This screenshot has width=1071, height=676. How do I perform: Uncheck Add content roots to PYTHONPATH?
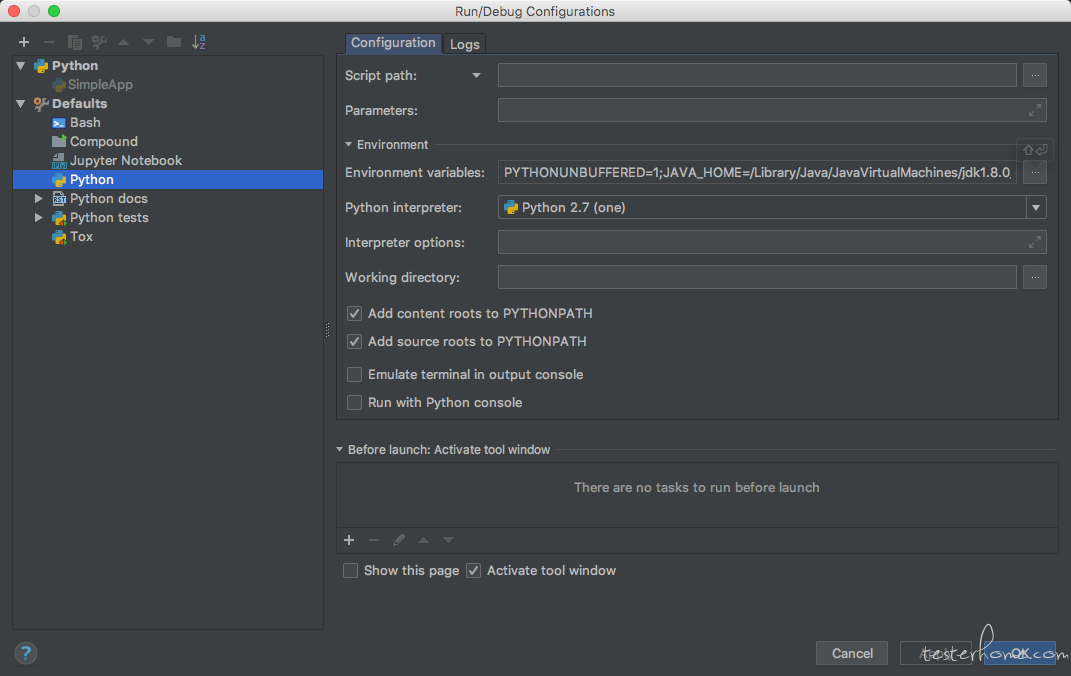coord(354,313)
